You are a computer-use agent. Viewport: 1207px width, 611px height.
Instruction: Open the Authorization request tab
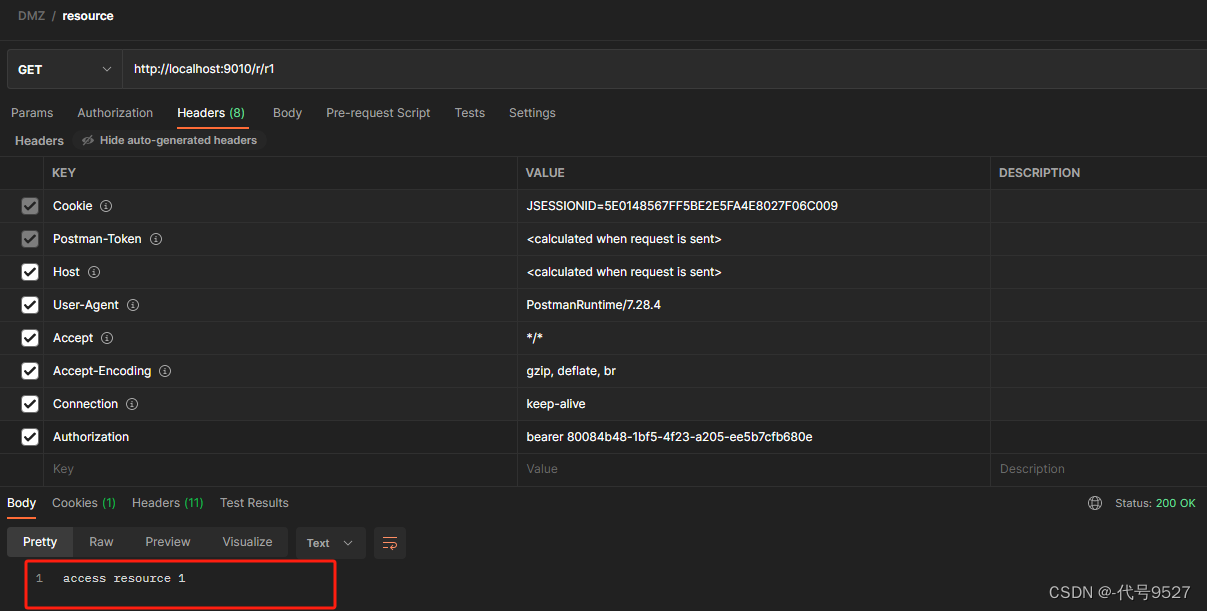click(115, 113)
